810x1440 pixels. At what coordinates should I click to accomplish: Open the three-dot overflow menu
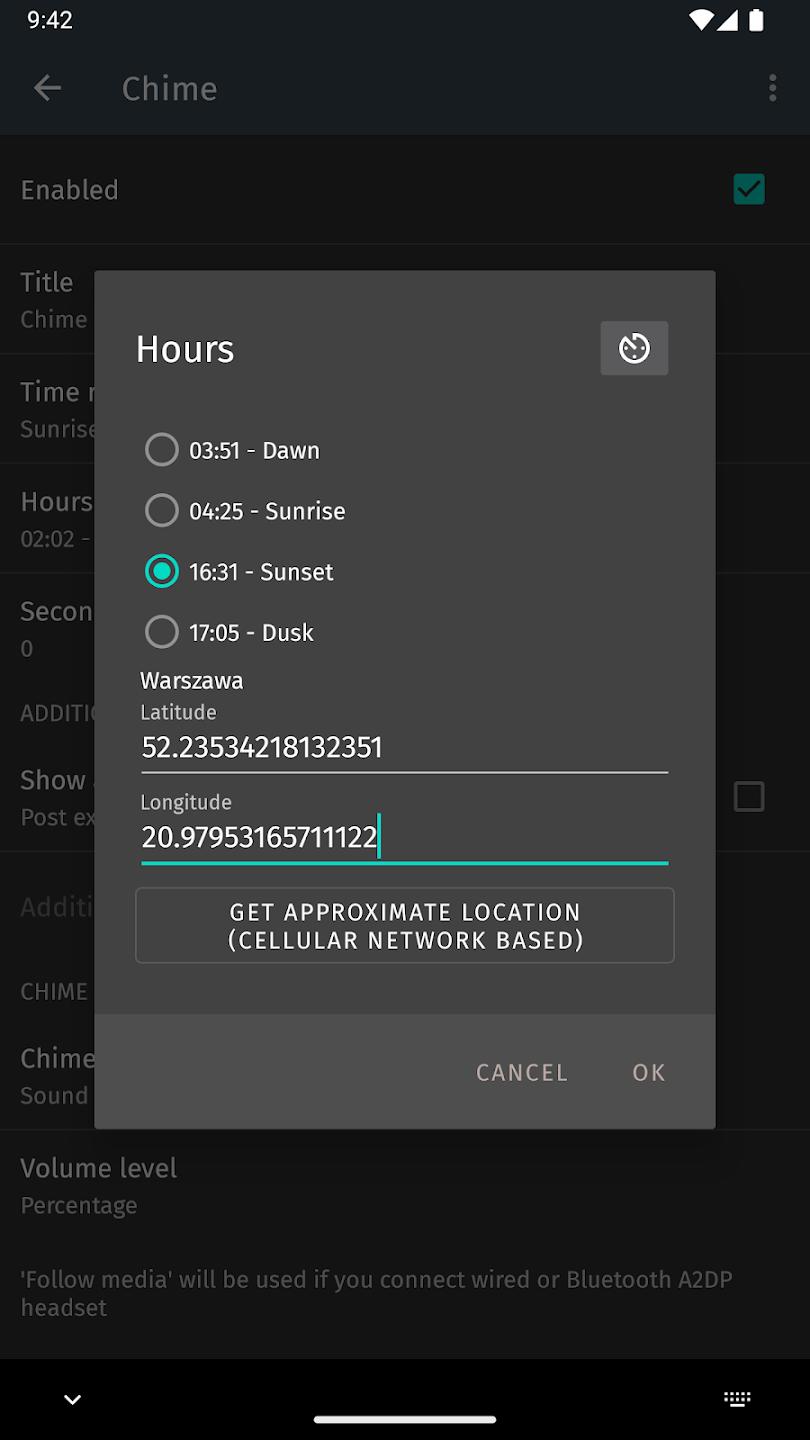click(x=772, y=88)
